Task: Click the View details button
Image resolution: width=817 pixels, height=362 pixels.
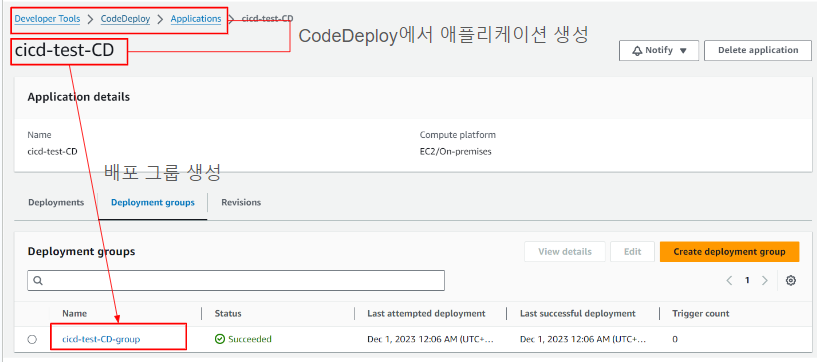Action: pos(565,252)
